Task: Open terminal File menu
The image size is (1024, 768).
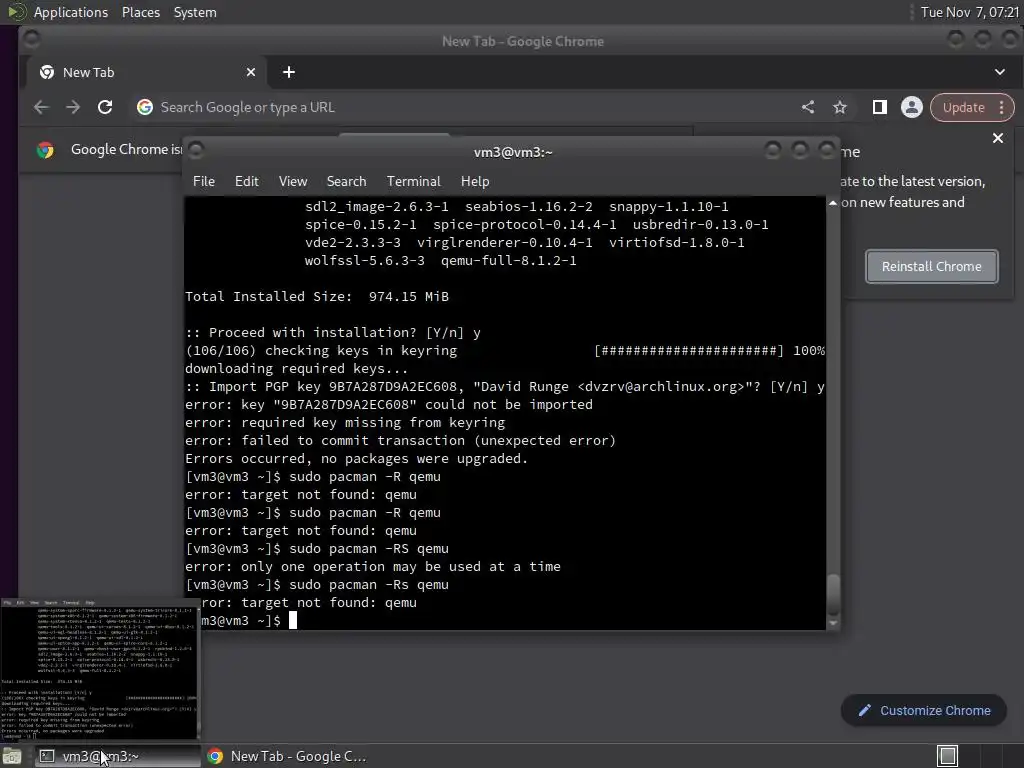Action: pyautogui.click(x=204, y=181)
